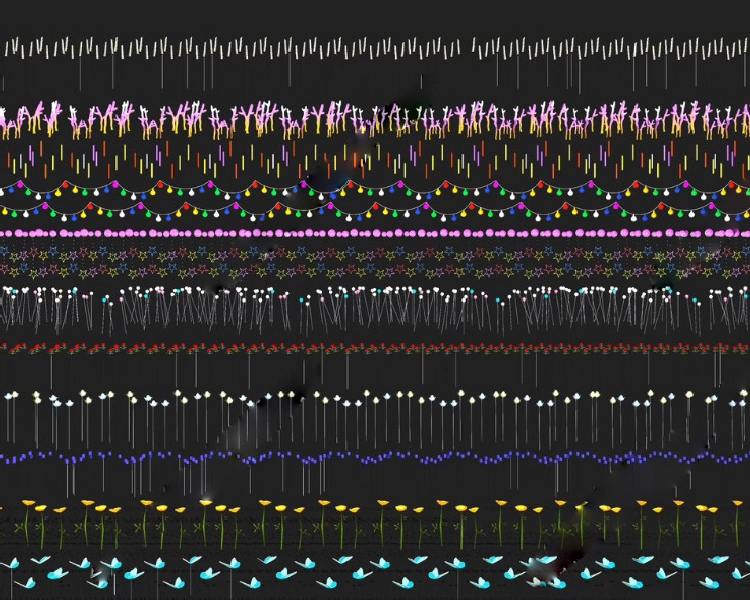This screenshot has height=600, width=750.
Task: Select the blue-violet wavy bead string
Action: click(375, 458)
